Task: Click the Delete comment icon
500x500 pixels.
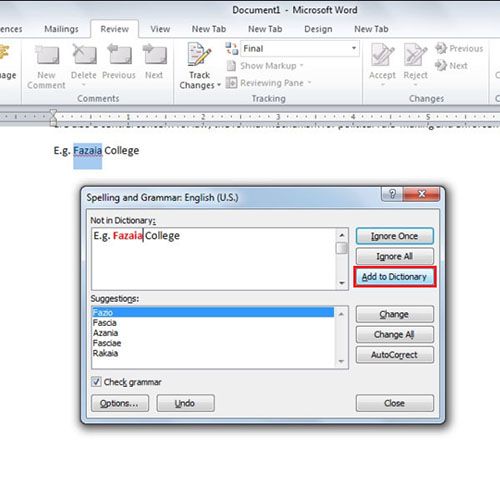Action: (84, 54)
